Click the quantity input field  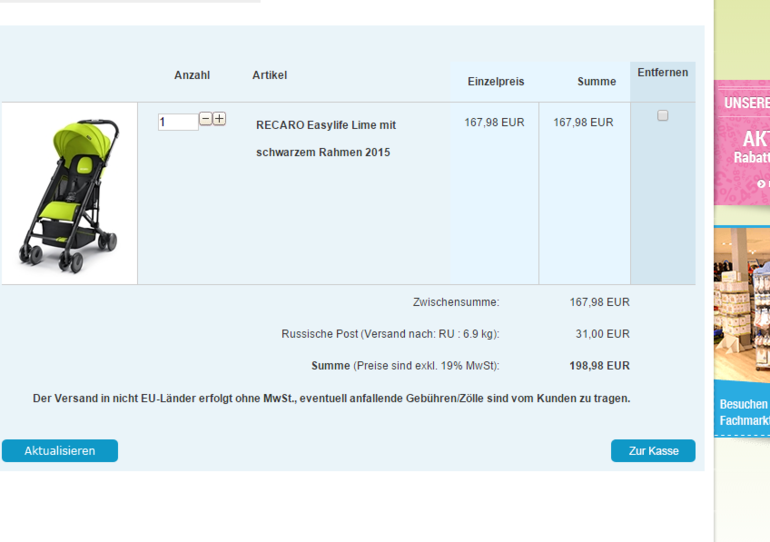(x=177, y=122)
